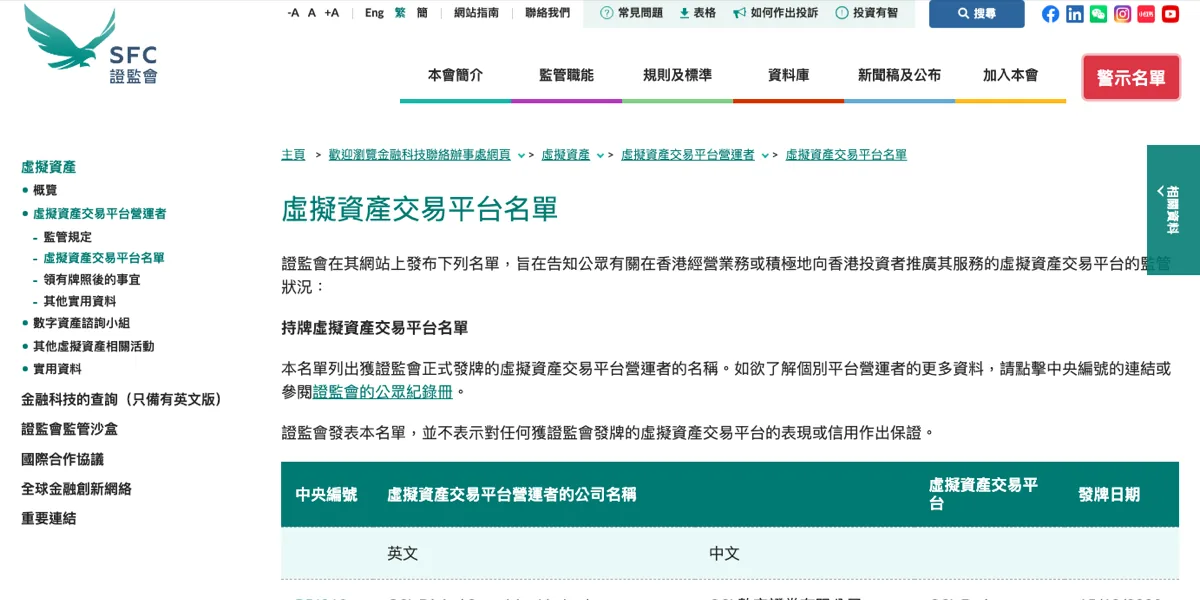Open SFC LinkedIn page icon

tap(1075, 14)
